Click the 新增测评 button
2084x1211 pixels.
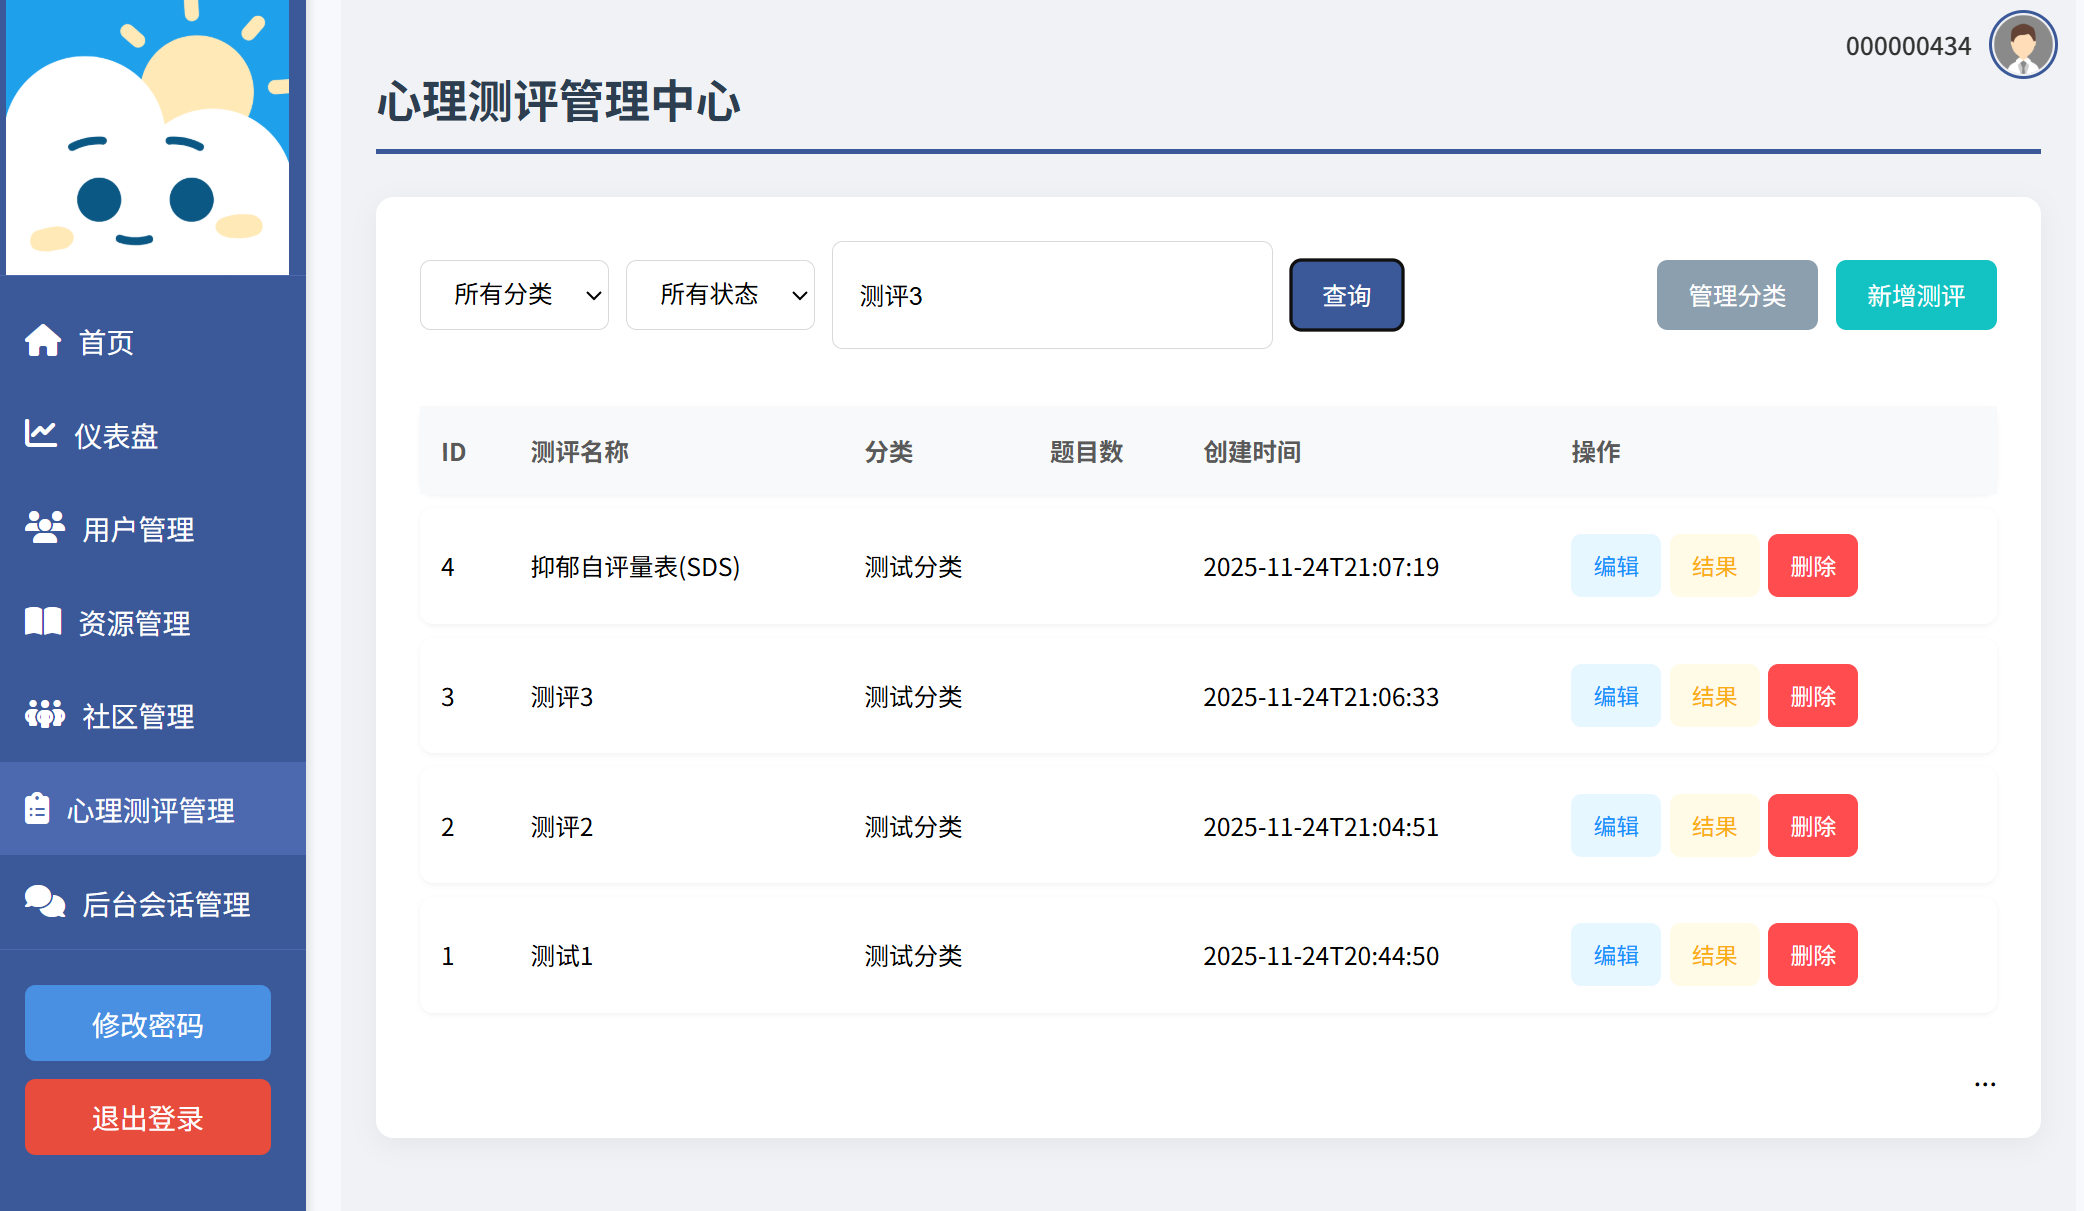click(1915, 295)
